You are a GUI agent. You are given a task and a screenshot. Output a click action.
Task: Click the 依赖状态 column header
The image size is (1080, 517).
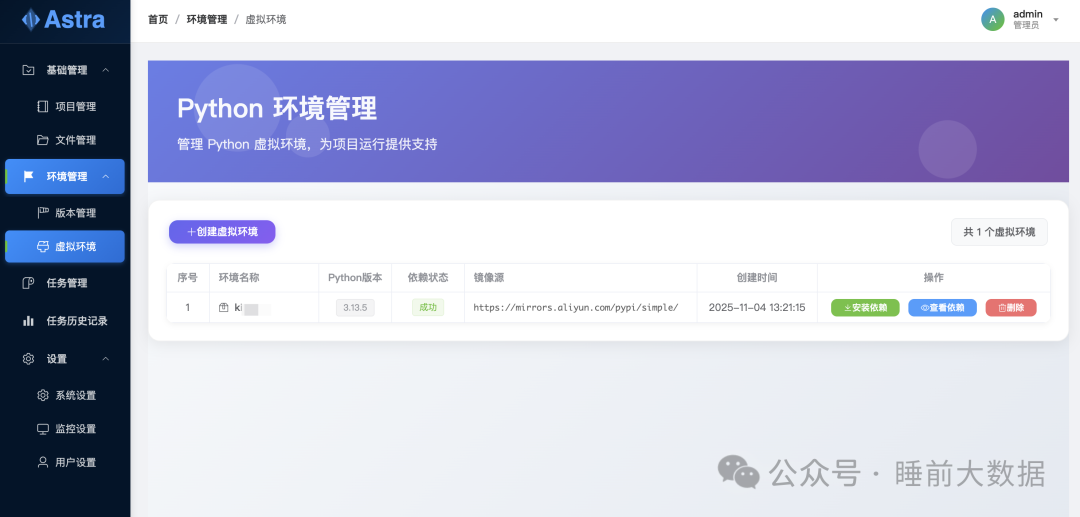428,278
